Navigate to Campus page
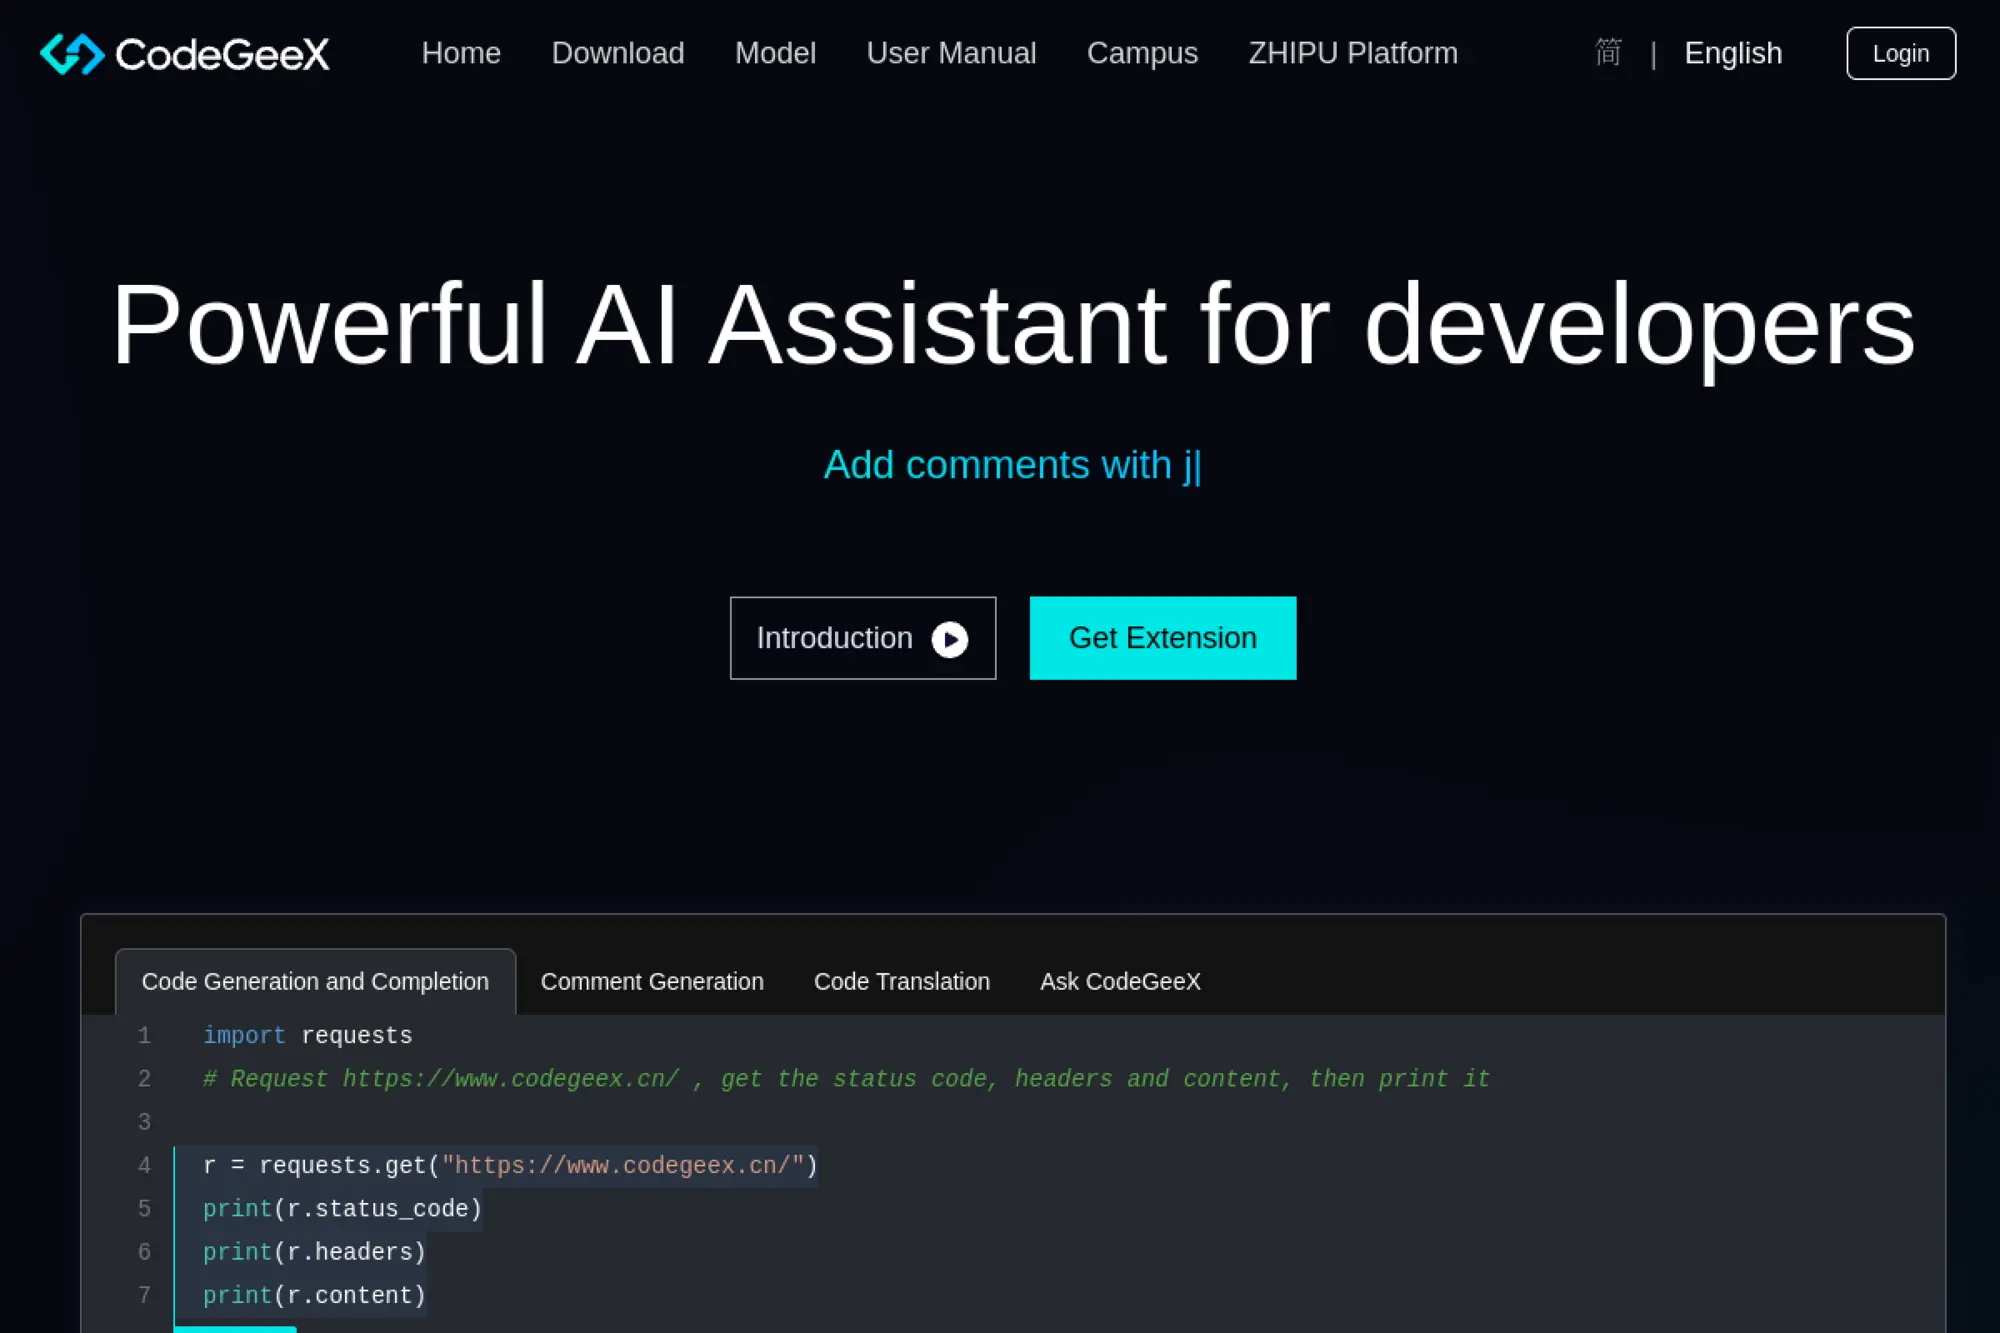2000x1333 pixels. tap(1142, 53)
